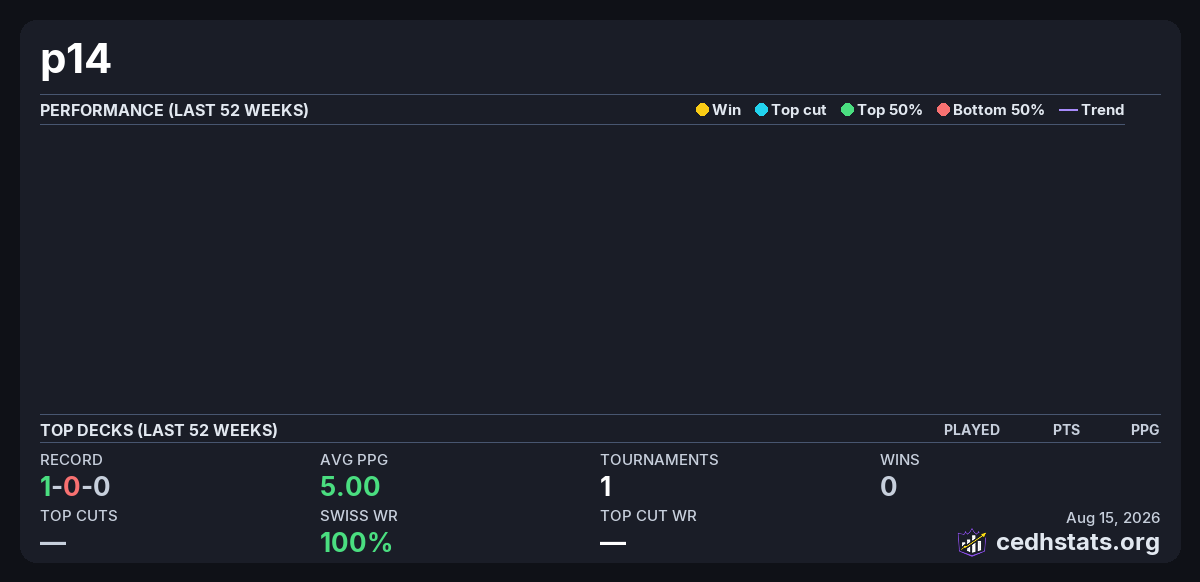Click the TOURNAMENTS stat label
The width and height of the screenshot is (1200, 582).
pos(659,460)
